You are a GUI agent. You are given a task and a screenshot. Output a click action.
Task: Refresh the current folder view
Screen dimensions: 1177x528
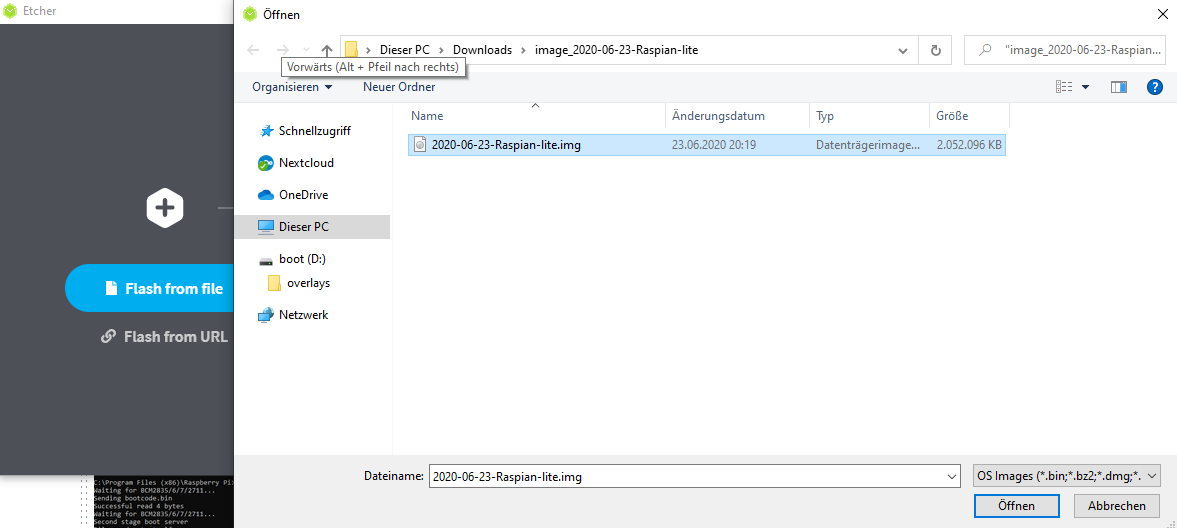click(935, 50)
